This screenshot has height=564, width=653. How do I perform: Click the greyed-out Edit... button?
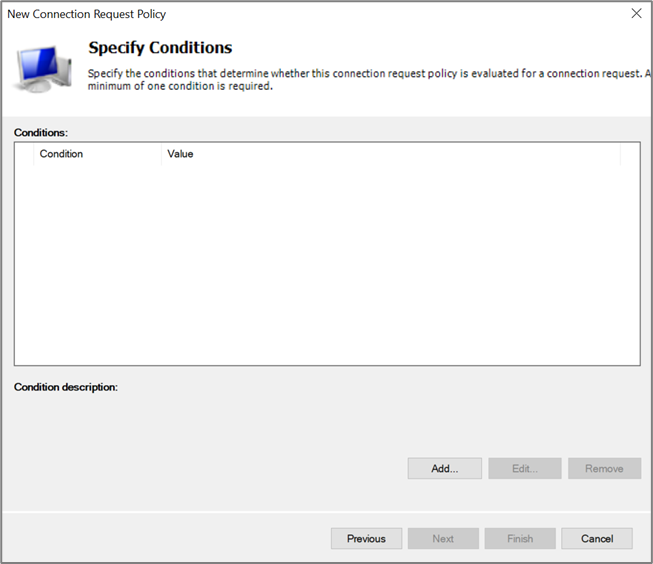[525, 468]
